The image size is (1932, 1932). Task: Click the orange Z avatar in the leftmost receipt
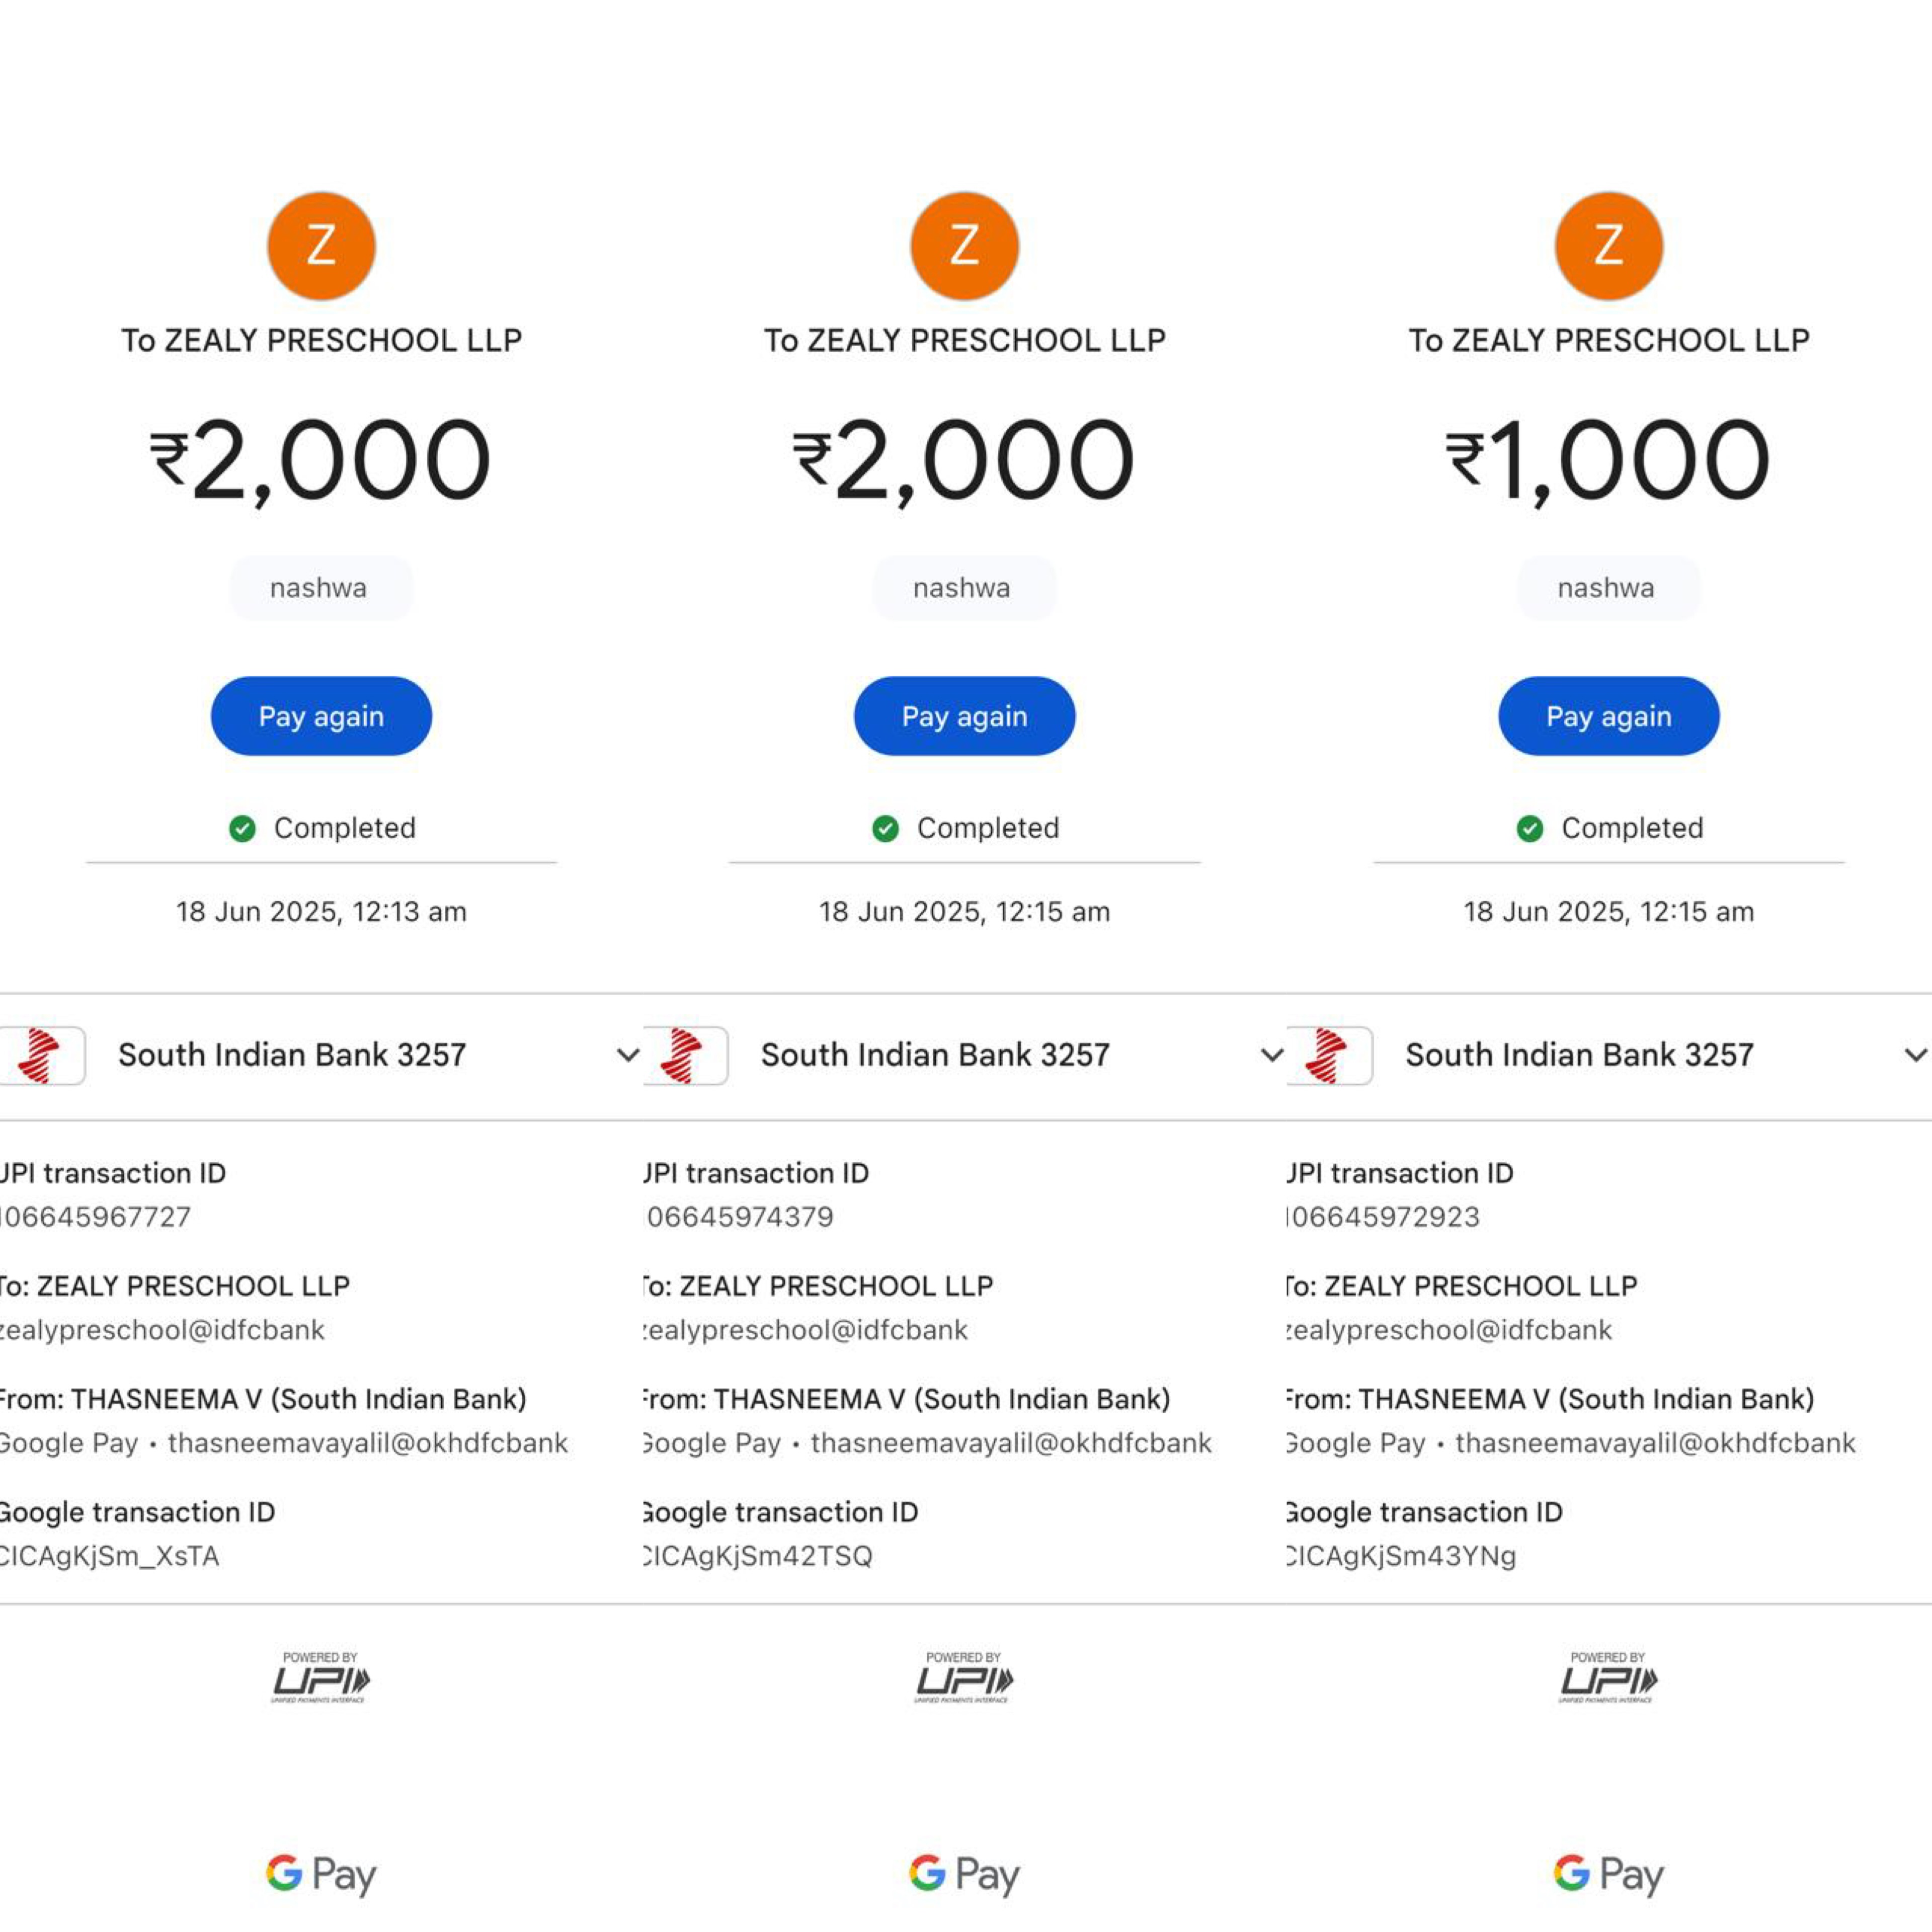[x=321, y=246]
